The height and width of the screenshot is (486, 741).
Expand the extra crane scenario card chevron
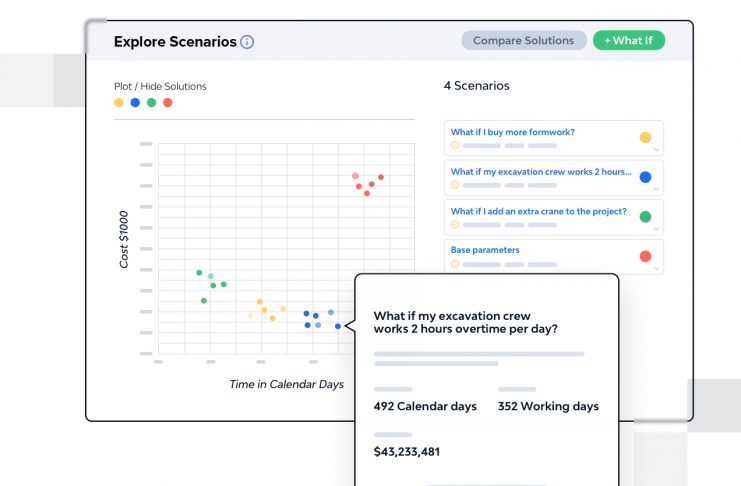pos(657,229)
